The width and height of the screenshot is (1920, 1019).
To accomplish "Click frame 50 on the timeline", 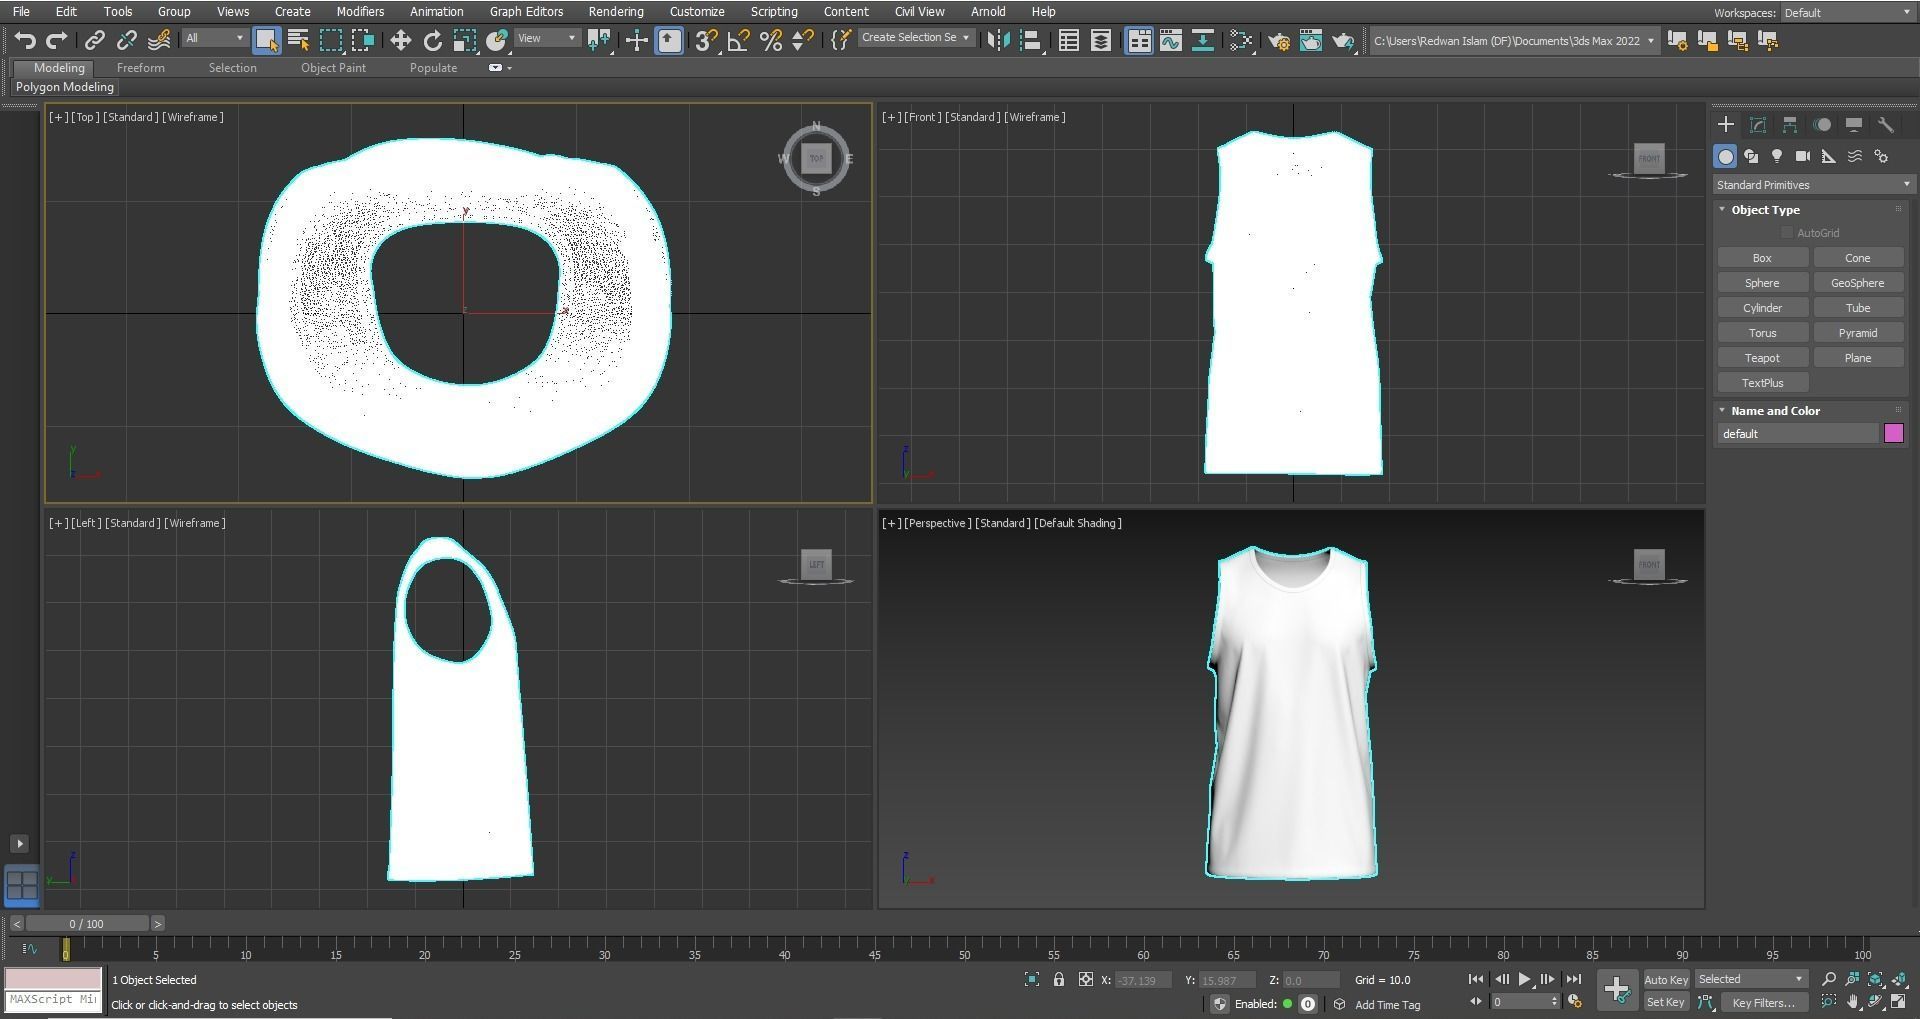I will 963,949.
